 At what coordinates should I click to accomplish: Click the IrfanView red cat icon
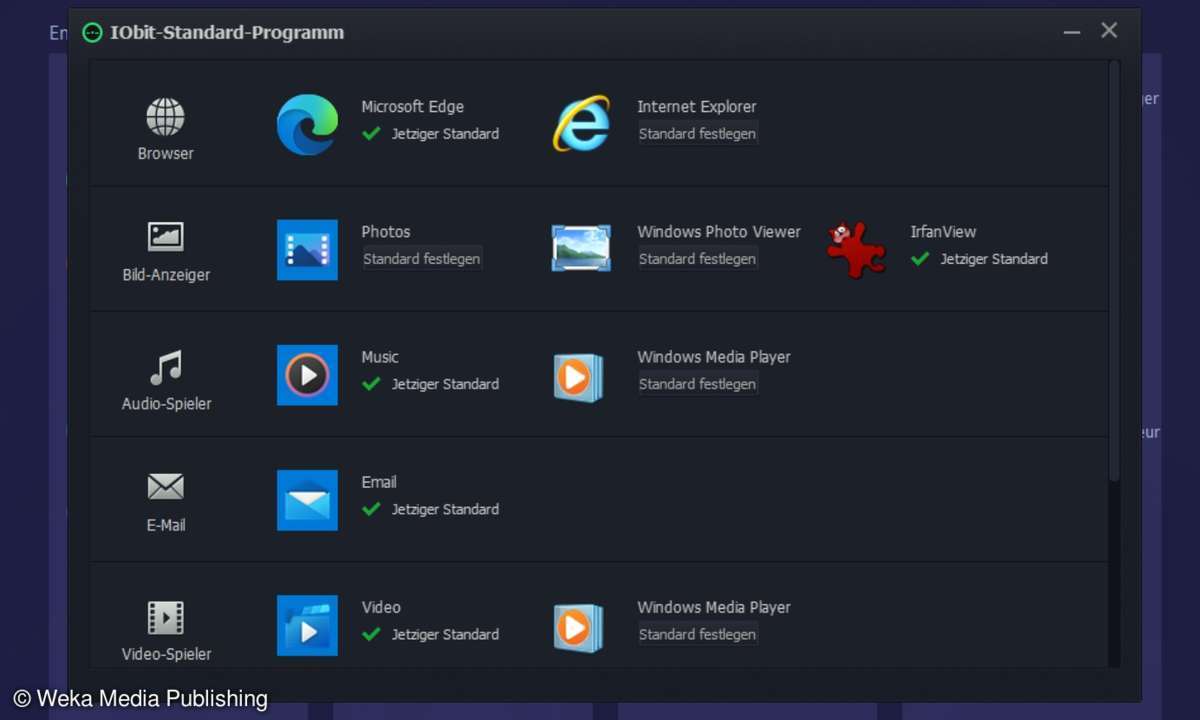coord(857,249)
